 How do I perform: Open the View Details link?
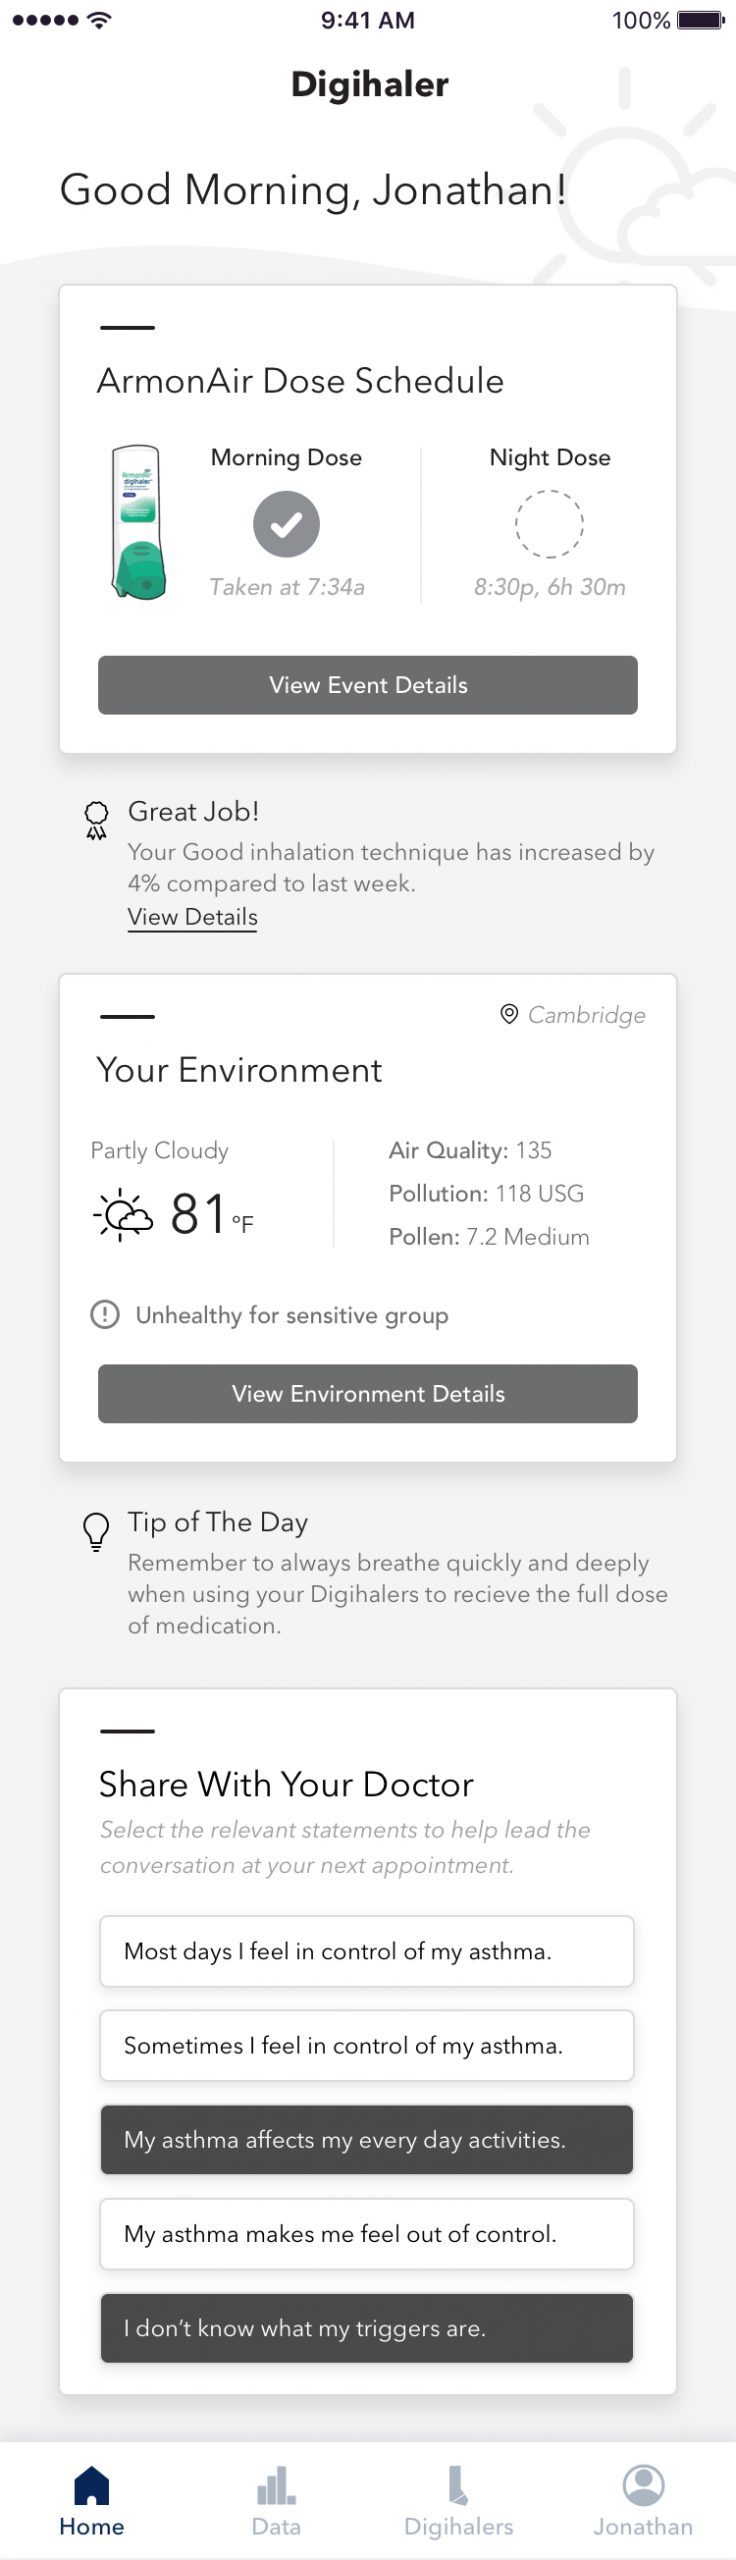tap(192, 917)
